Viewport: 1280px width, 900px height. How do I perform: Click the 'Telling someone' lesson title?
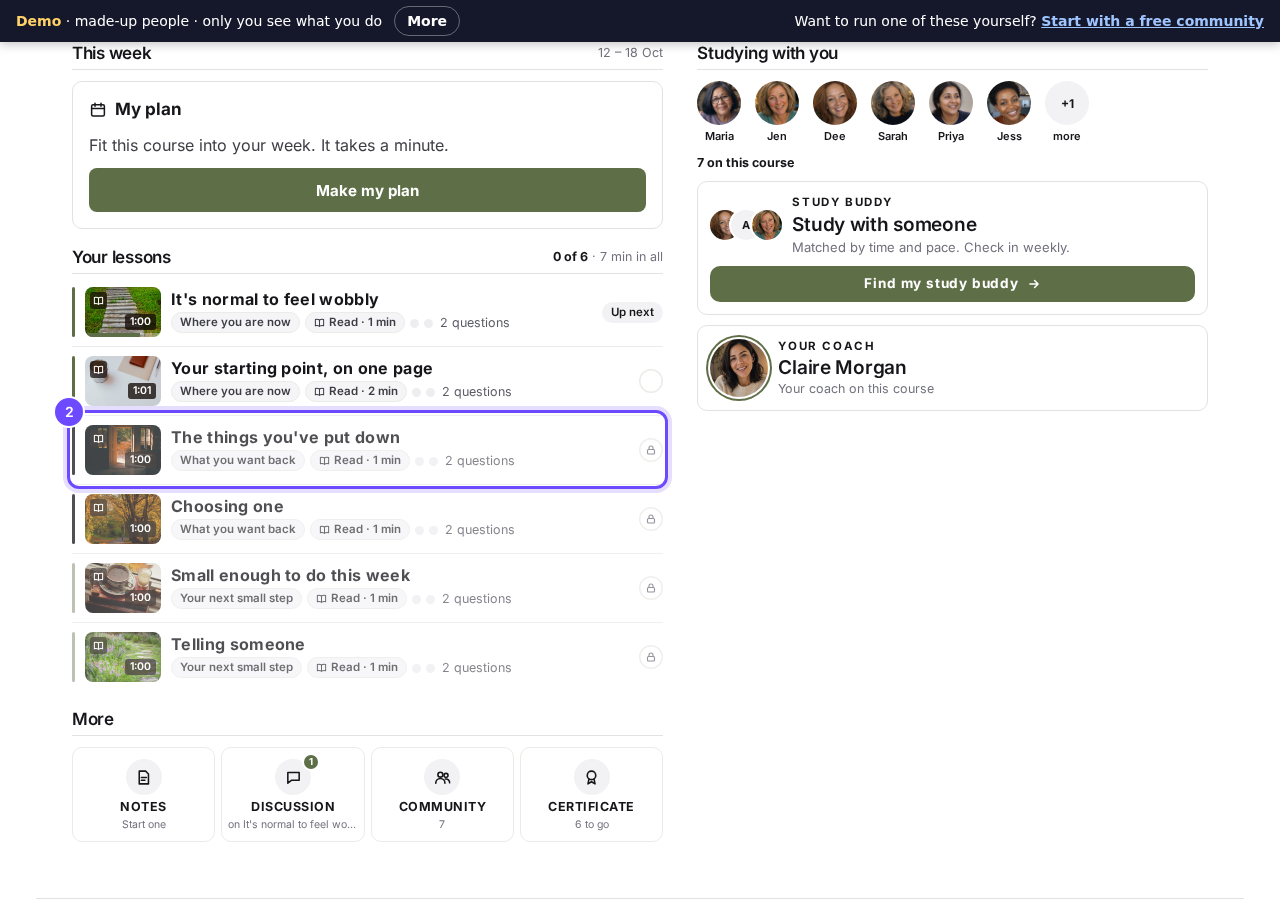point(238,644)
